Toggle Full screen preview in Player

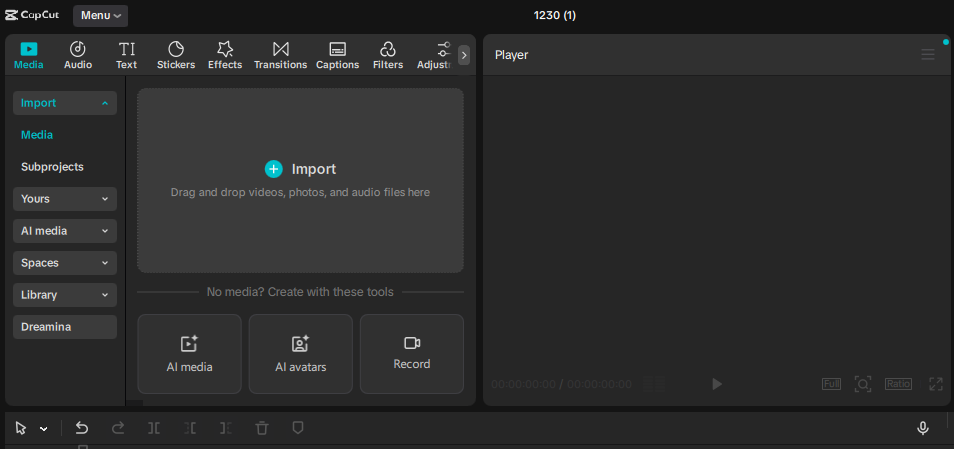click(831, 384)
